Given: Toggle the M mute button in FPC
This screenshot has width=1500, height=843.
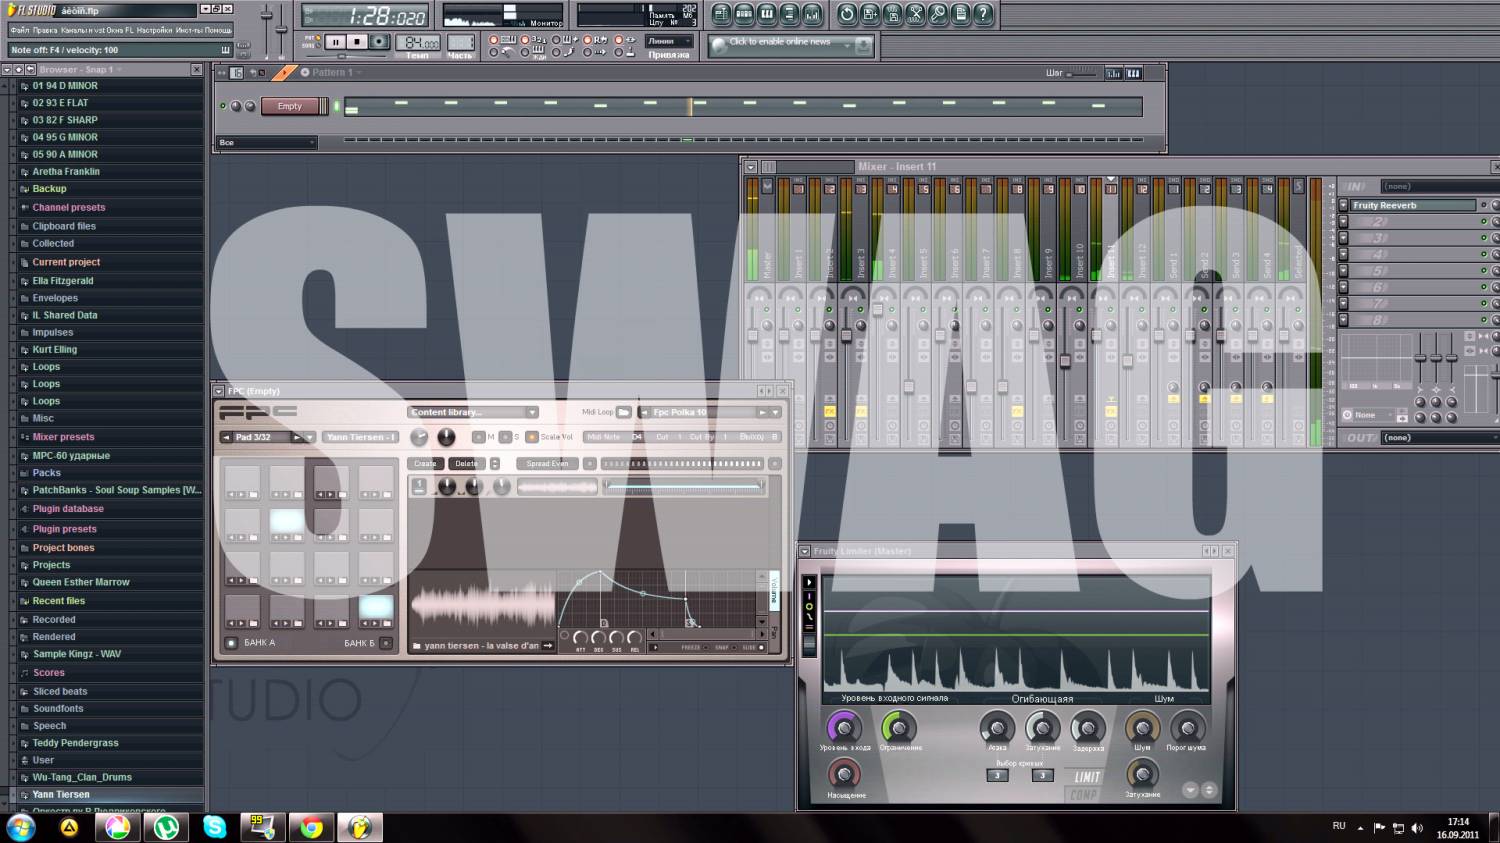Looking at the screenshot, I should click(x=479, y=437).
